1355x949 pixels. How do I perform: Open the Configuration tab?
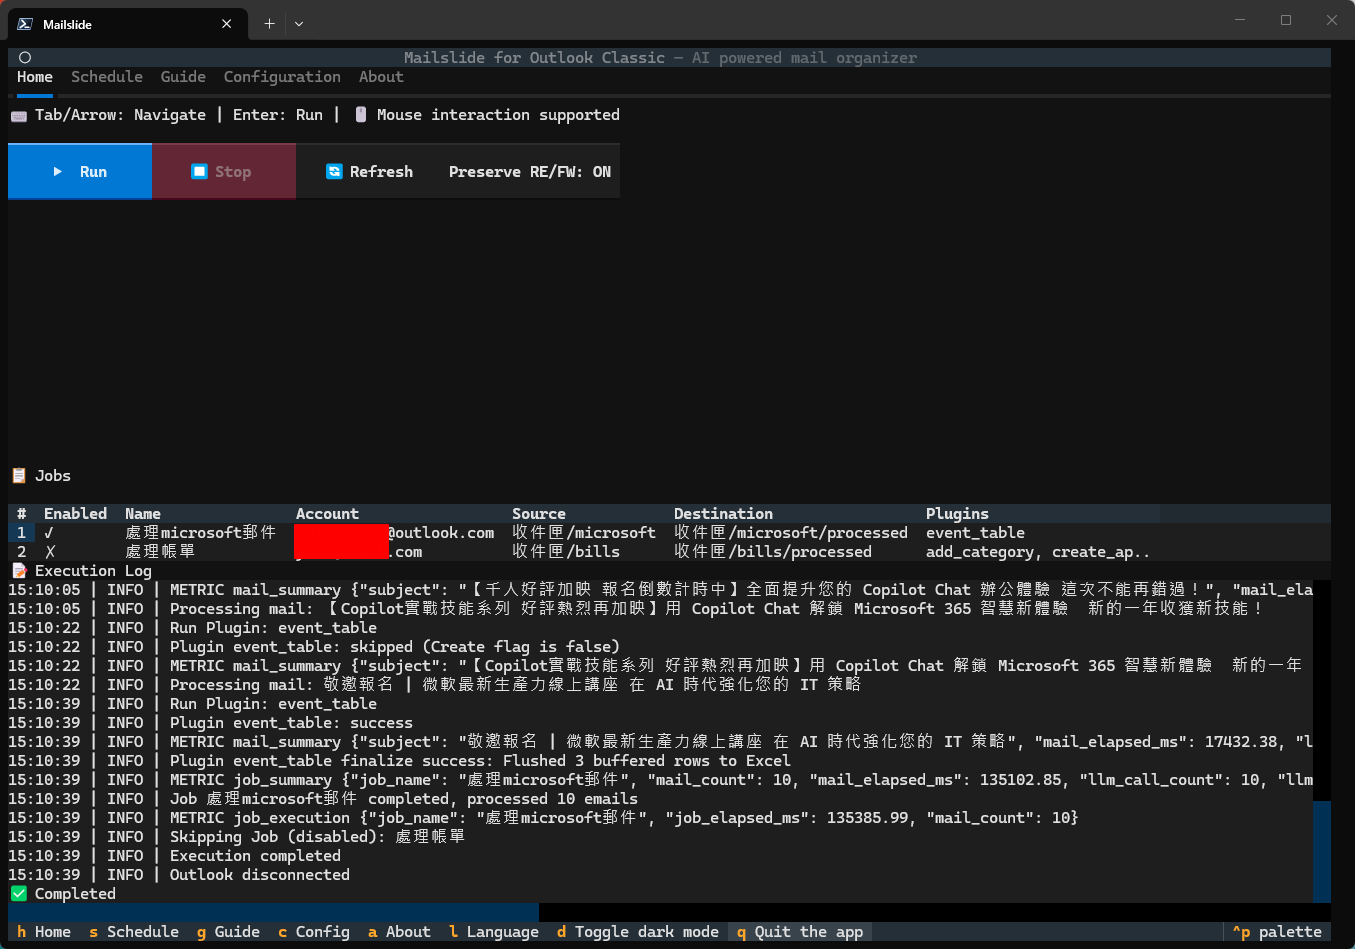[x=282, y=77]
